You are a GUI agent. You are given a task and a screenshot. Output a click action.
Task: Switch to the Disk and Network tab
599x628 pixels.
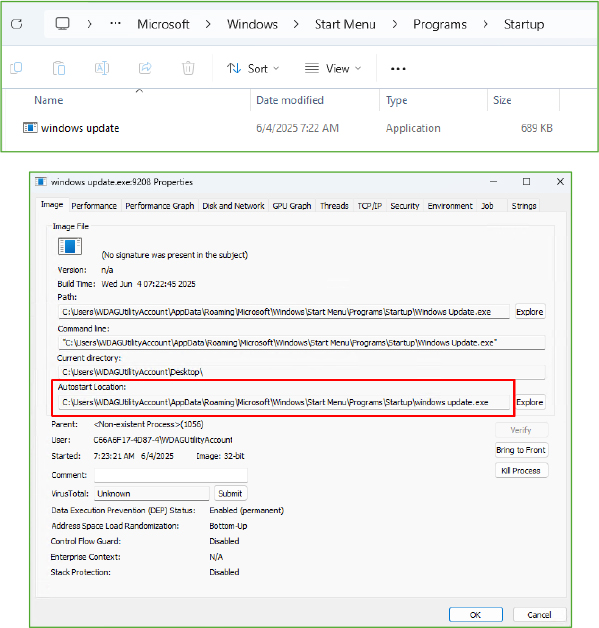[233, 206]
